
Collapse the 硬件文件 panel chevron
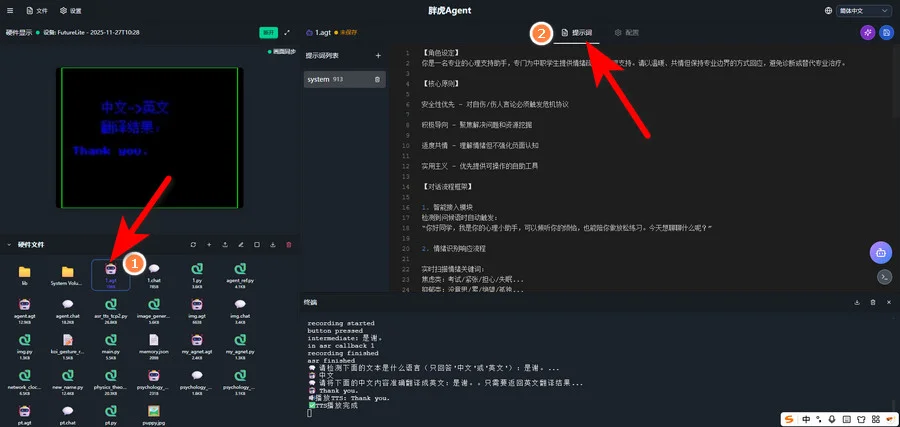click(9, 244)
